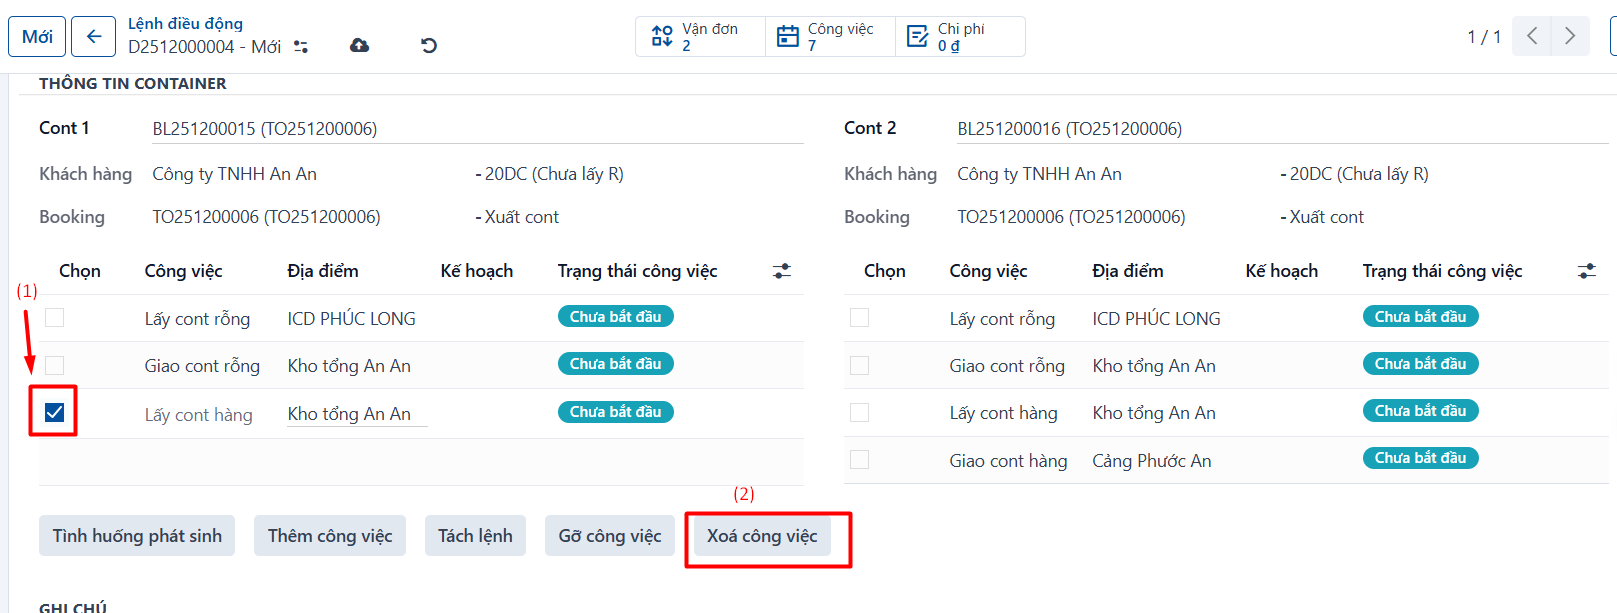Screen dimensions: 1617x613
Task: Click the undo discard changes icon
Action: click(429, 45)
